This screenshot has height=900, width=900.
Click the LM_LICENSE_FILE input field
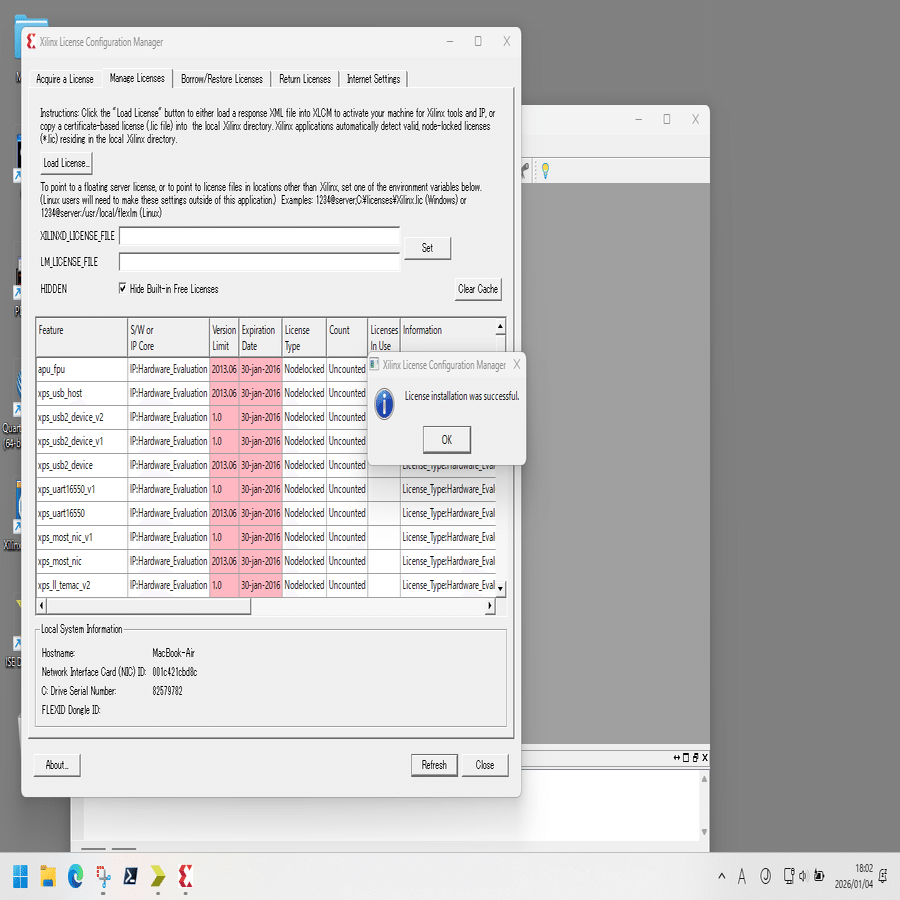pyautogui.click(x=259, y=262)
